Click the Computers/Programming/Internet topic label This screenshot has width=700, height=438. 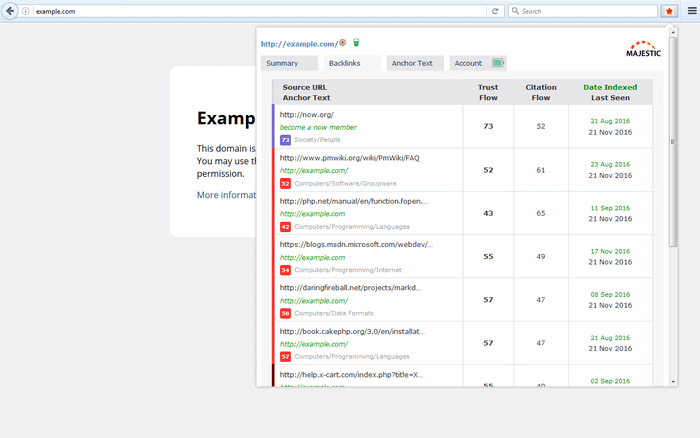pyautogui.click(x=348, y=270)
